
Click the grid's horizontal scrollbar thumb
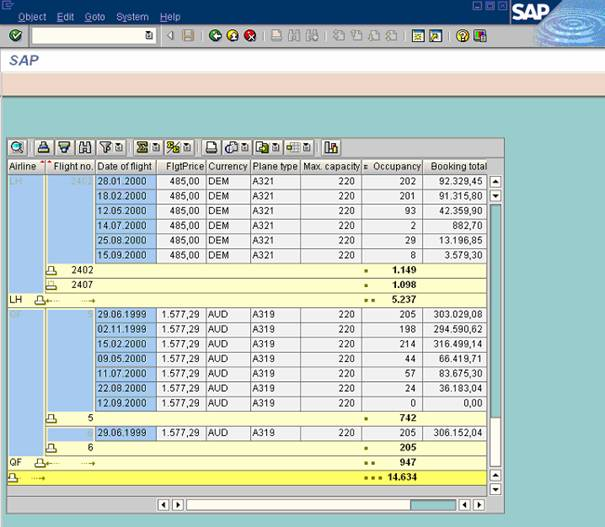(x=432, y=505)
